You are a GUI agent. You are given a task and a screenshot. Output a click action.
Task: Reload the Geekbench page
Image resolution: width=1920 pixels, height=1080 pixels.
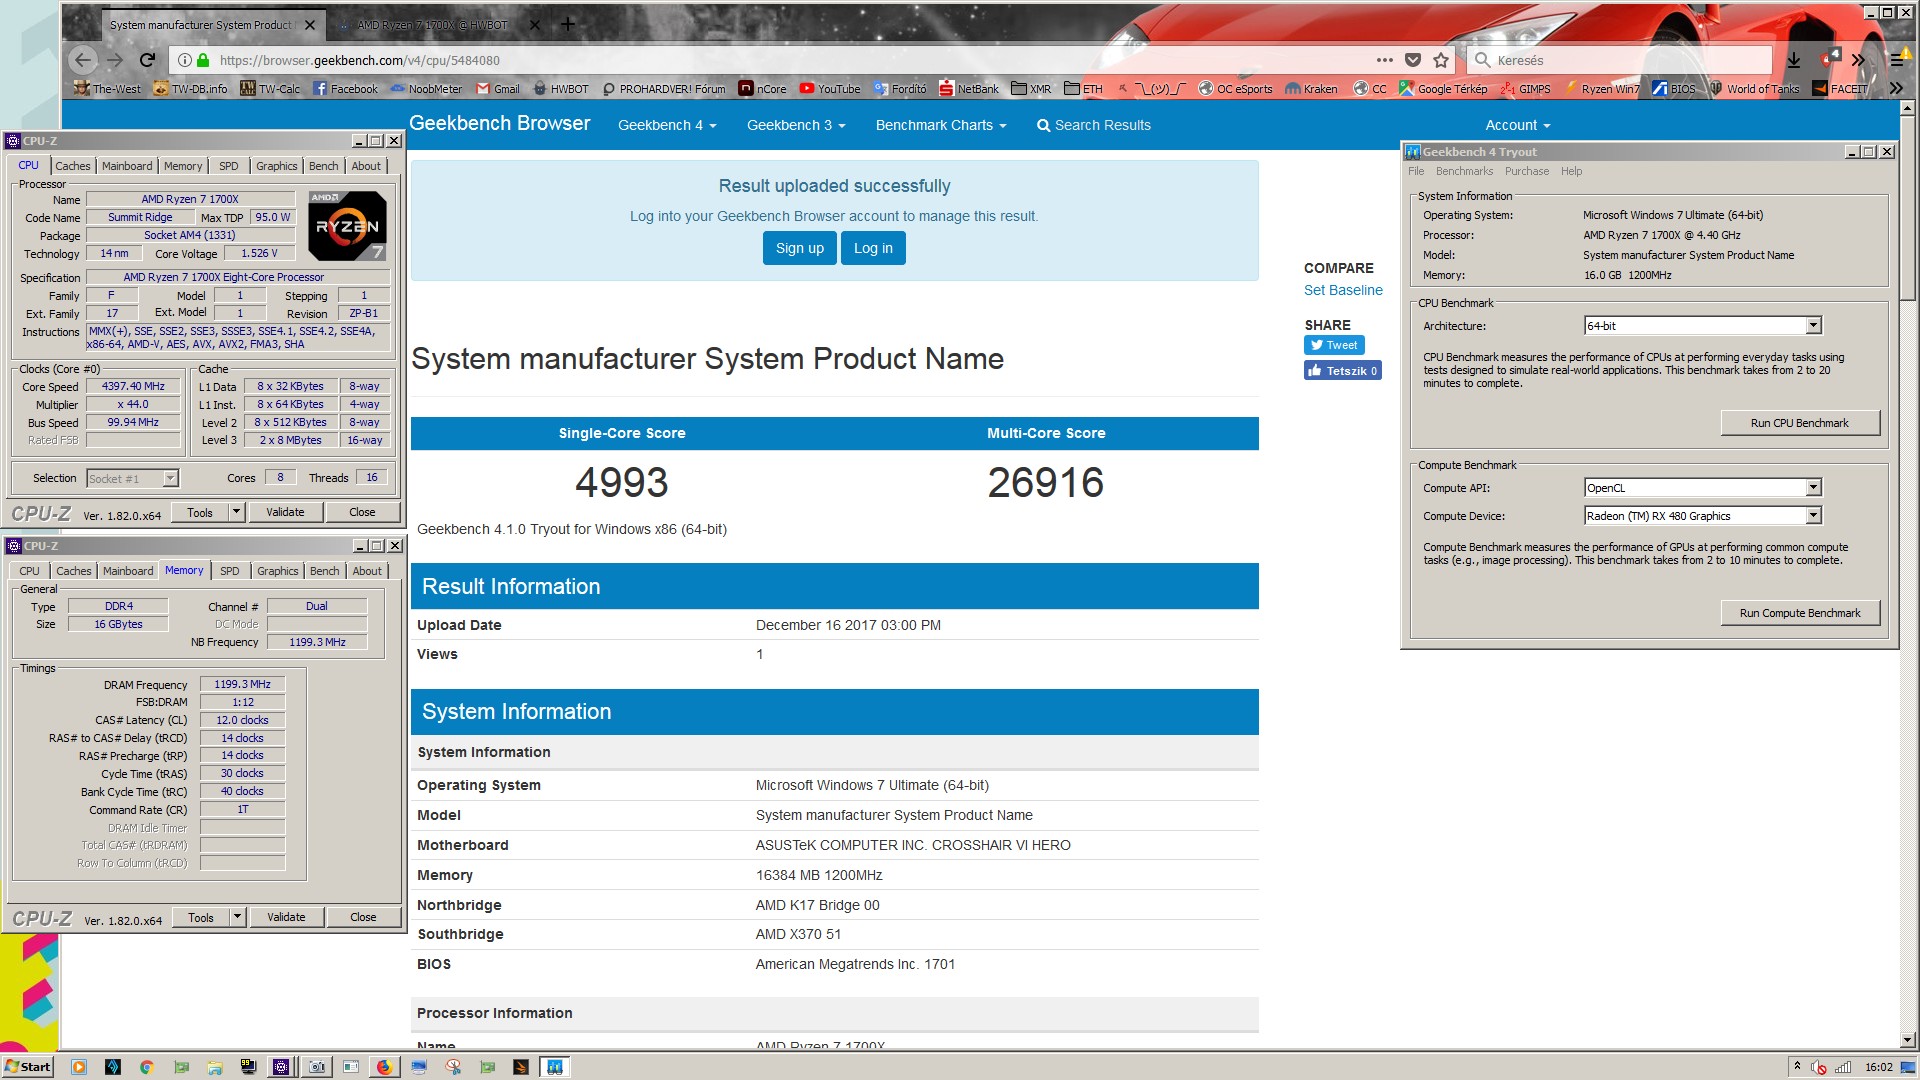tap(147, 60)
